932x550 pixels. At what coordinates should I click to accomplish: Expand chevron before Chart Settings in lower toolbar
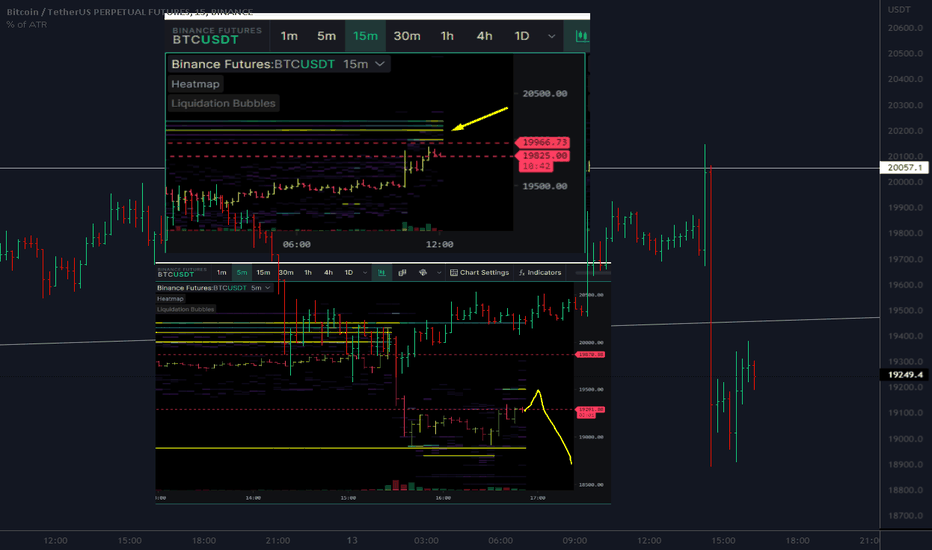point(439,273)
